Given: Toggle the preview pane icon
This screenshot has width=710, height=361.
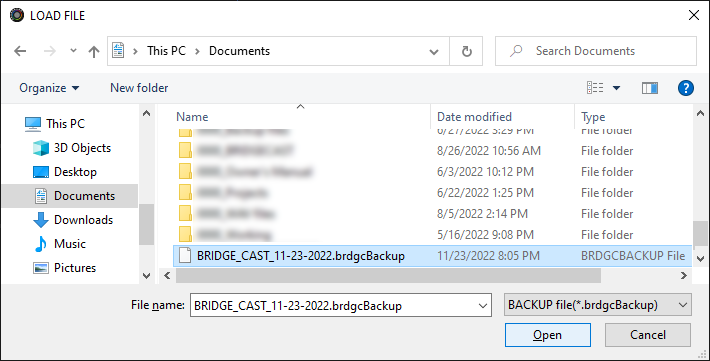Looking at the screenshot, I should pyautogui.click(x=649, y=88).
